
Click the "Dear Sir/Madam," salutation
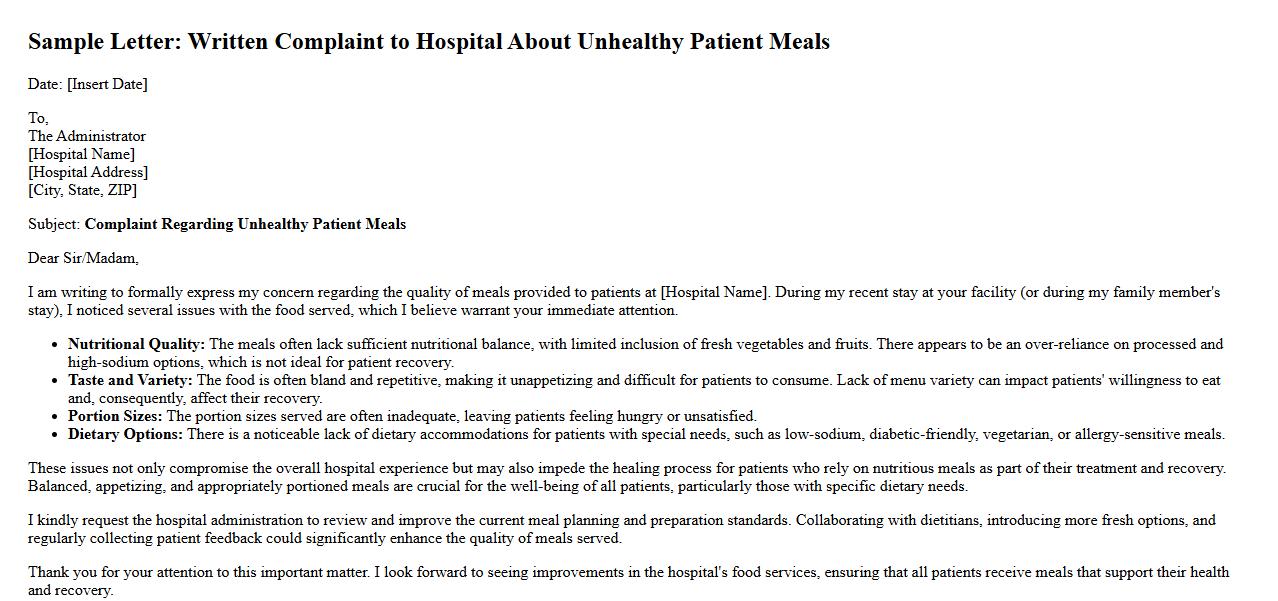pos(83,258)
